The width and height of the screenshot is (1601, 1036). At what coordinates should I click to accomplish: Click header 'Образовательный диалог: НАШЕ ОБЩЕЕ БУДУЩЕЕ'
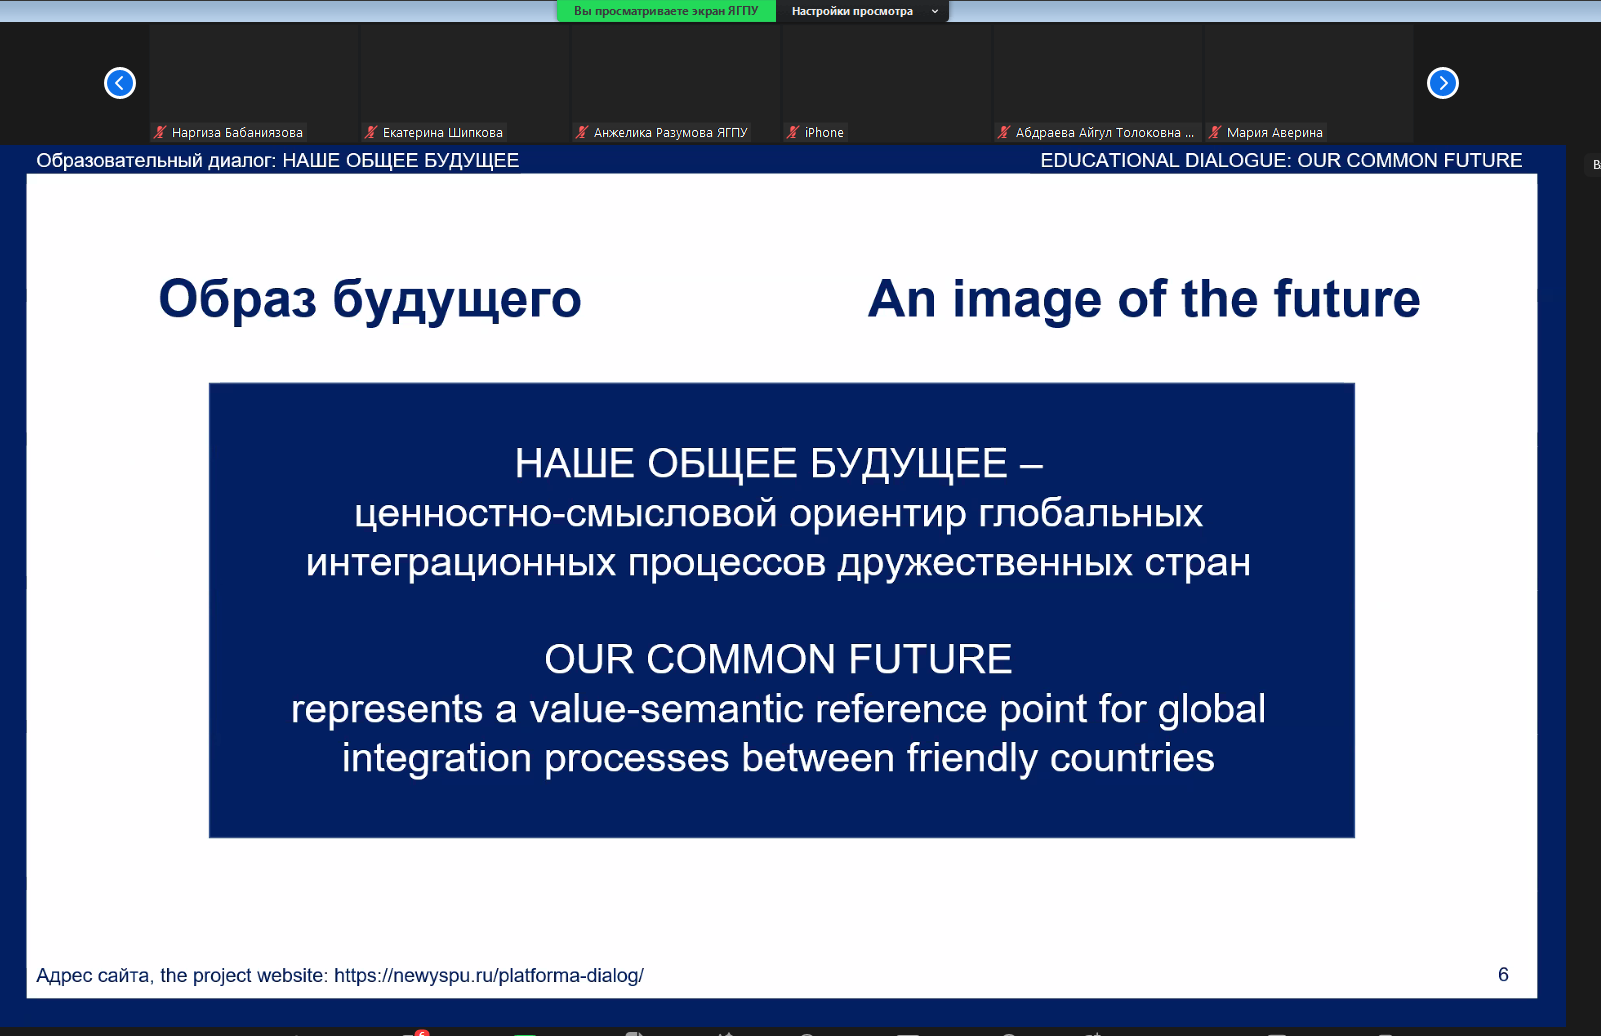(x=278, y=160)
